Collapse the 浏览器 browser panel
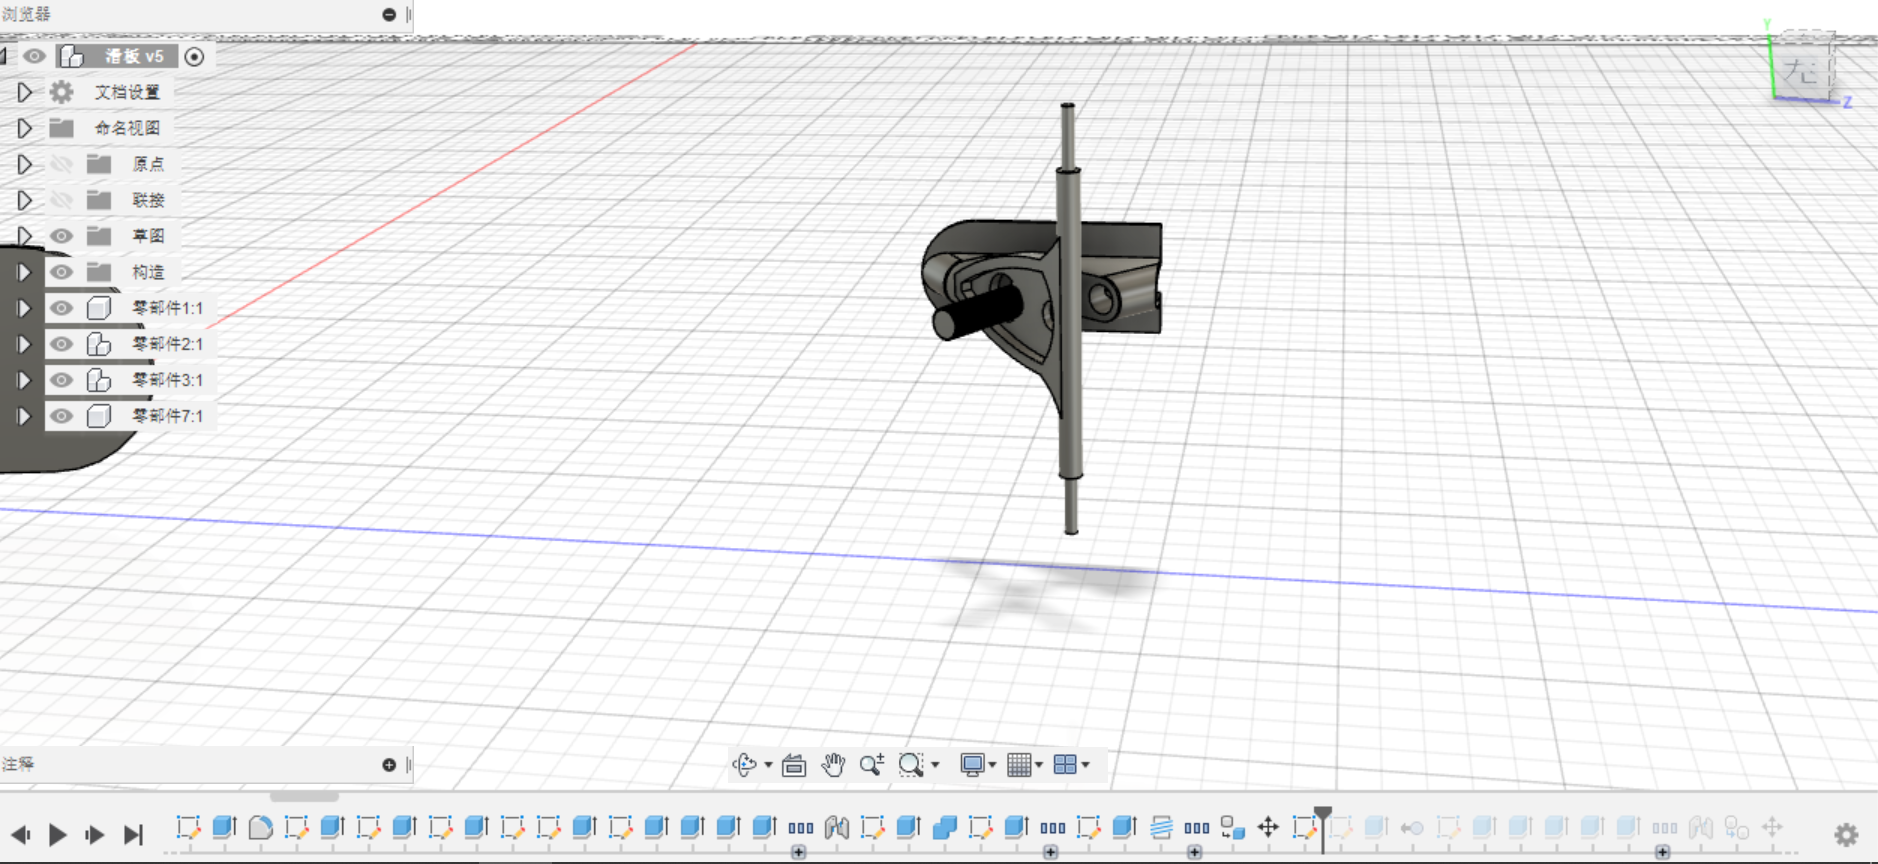The image size is (1878, 864). [x=389, y=14]
